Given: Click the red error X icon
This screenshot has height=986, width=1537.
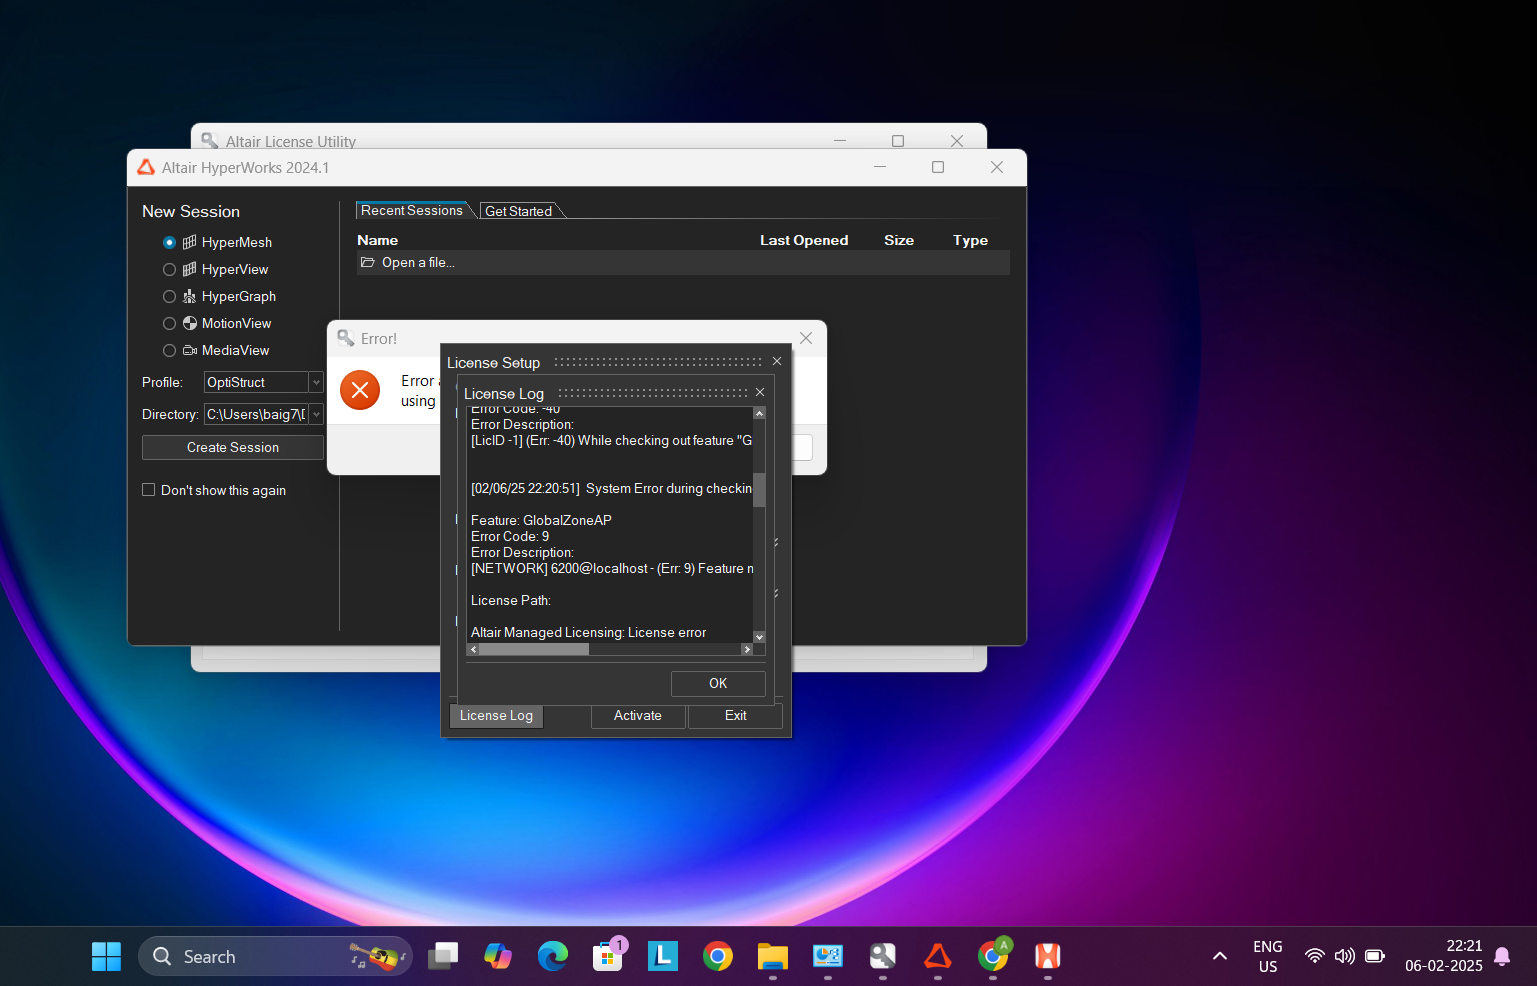Looking at the screenshot, I should coord(360,390).
